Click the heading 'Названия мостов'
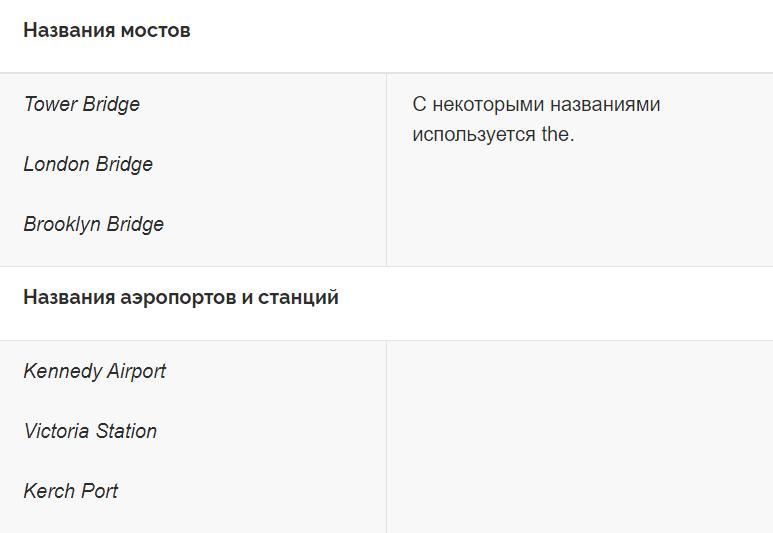 [x=106, y=31]
